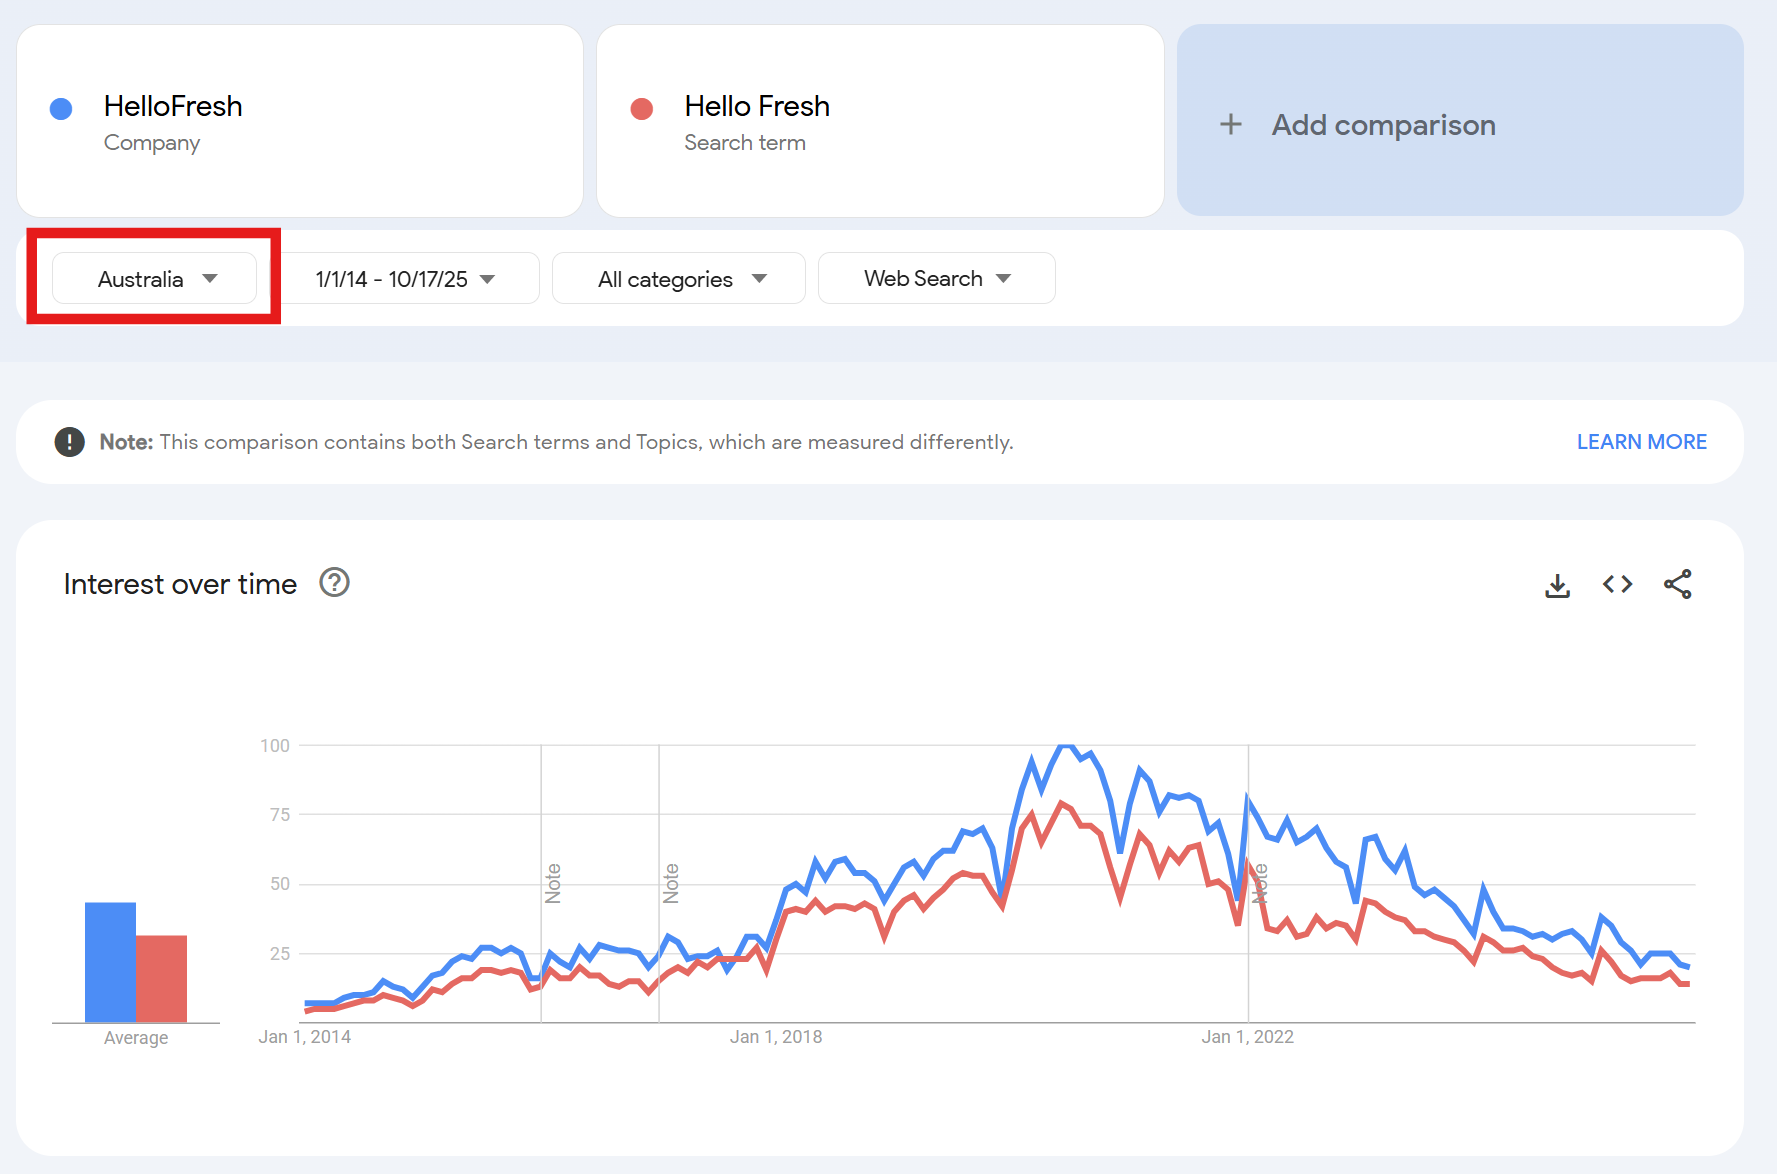Click the Add comparison button
The image size is (1777, 1174).
pos(1383,124)
